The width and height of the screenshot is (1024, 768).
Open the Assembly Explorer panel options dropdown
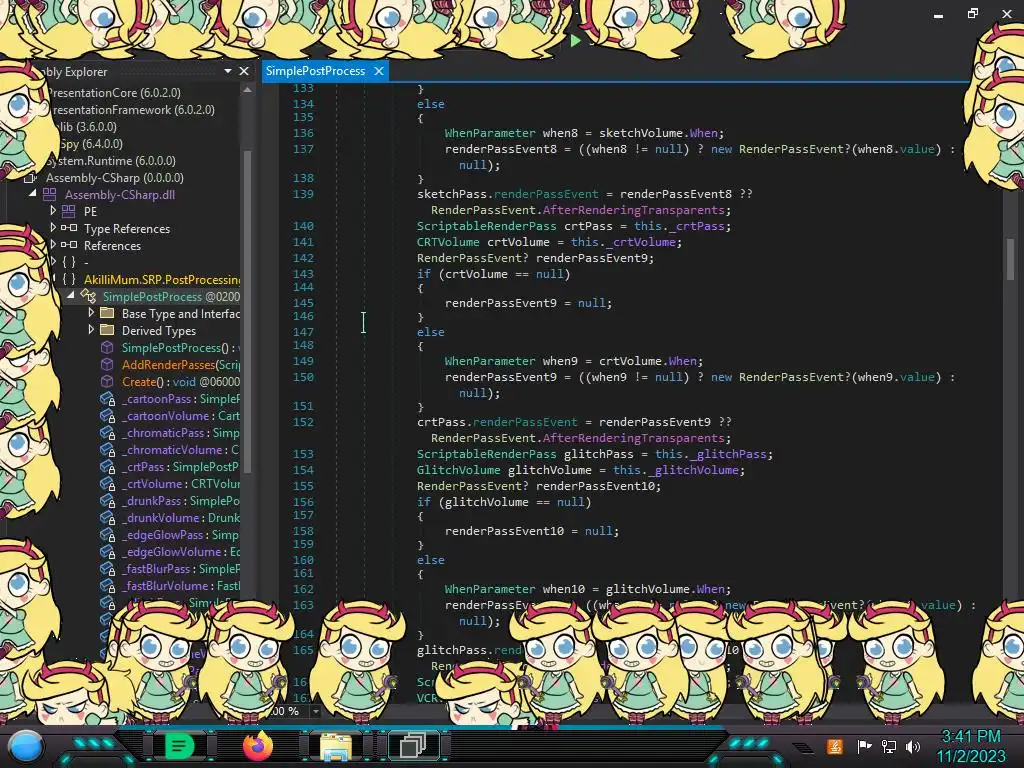pyautogui.click(x=227, y=71)
